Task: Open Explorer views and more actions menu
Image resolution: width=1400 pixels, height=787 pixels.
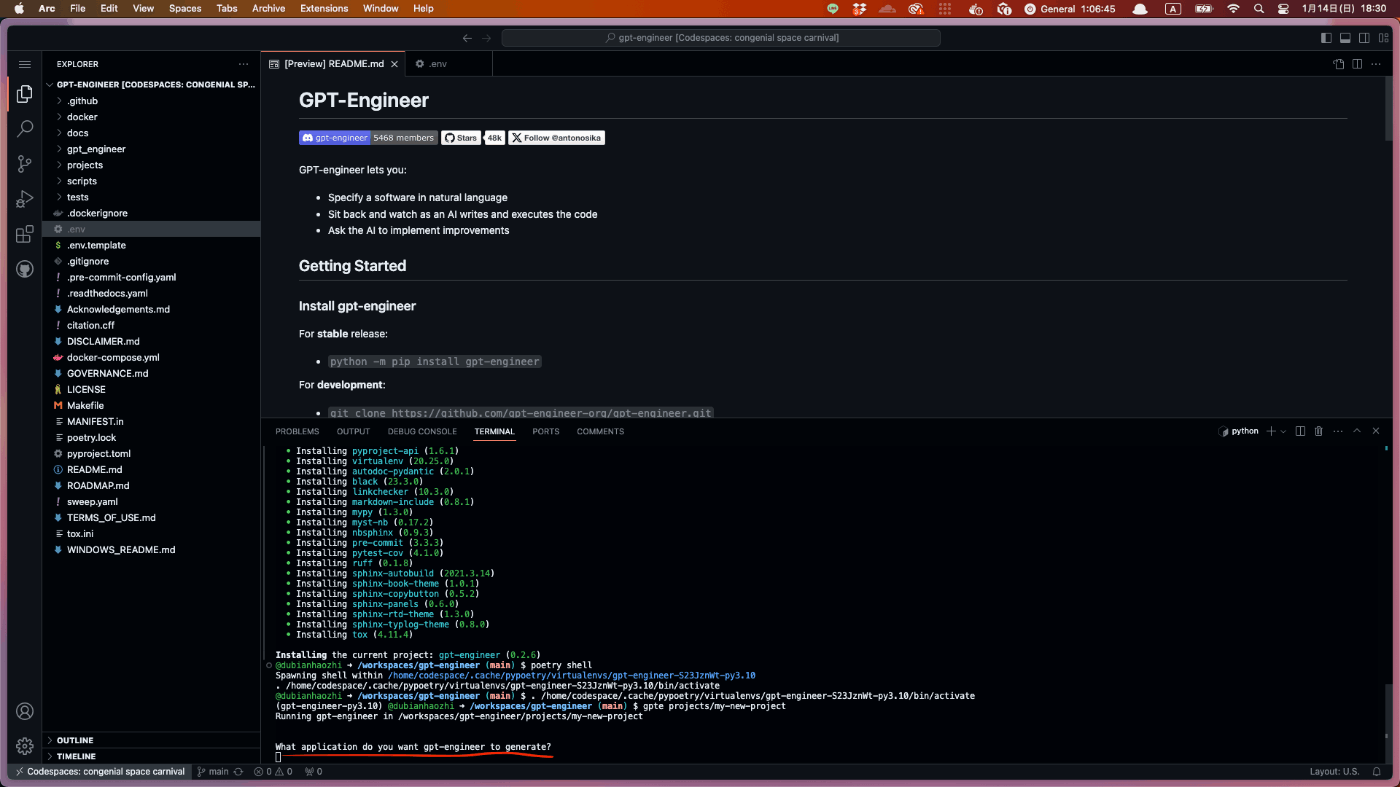Action: click(243, 64)
